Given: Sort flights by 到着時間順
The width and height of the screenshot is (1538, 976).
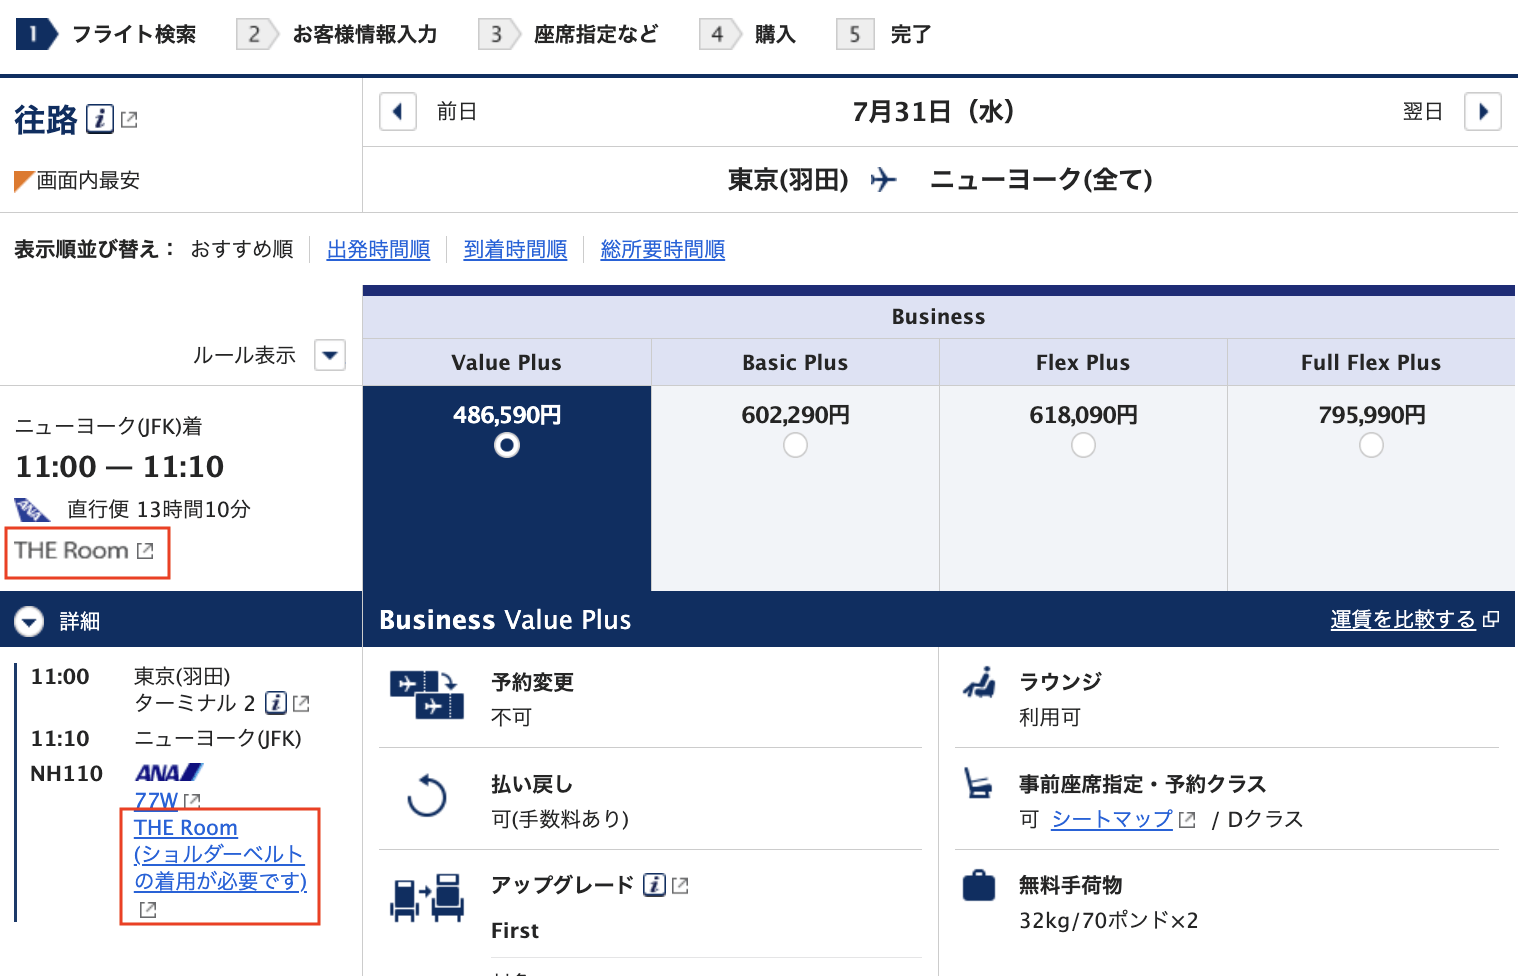Looking at the screenshot, I should click(515, 249).
